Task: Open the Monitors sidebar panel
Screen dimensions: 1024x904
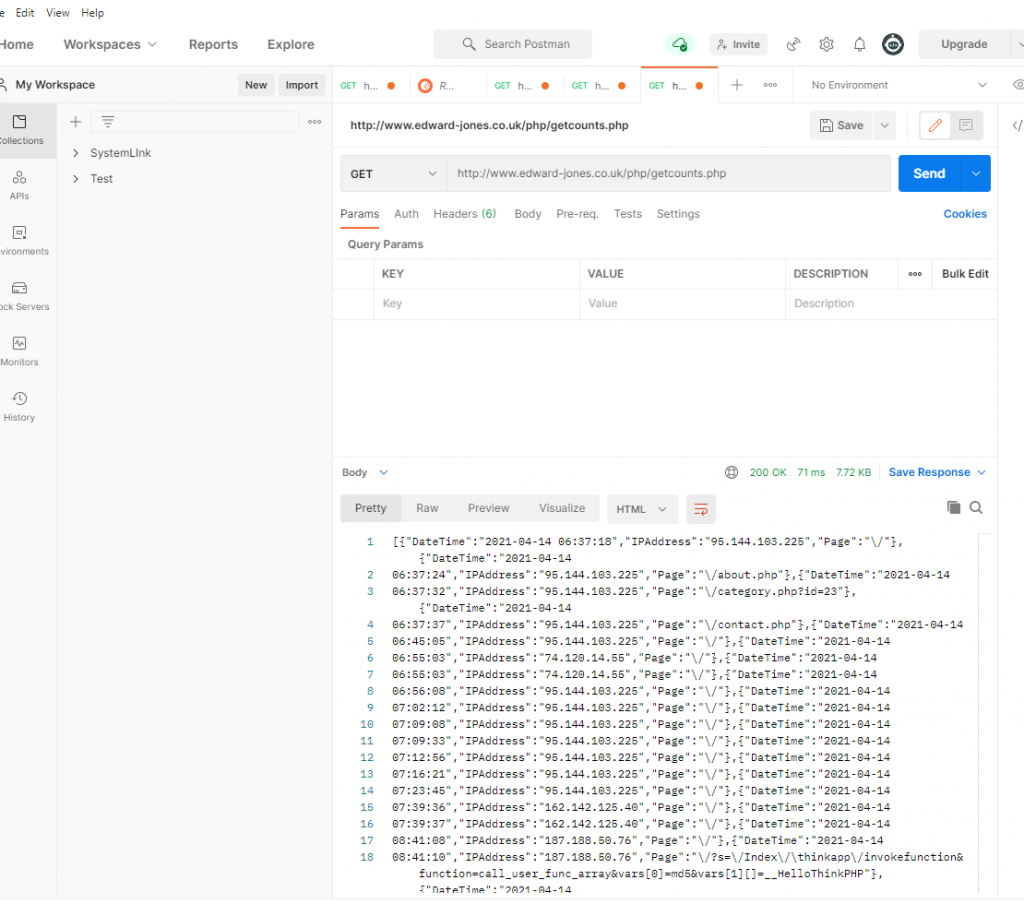Action: point(20,351)
